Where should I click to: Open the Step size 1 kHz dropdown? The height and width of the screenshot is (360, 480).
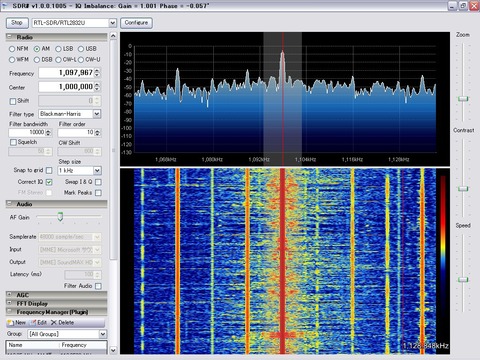point(97,171)
